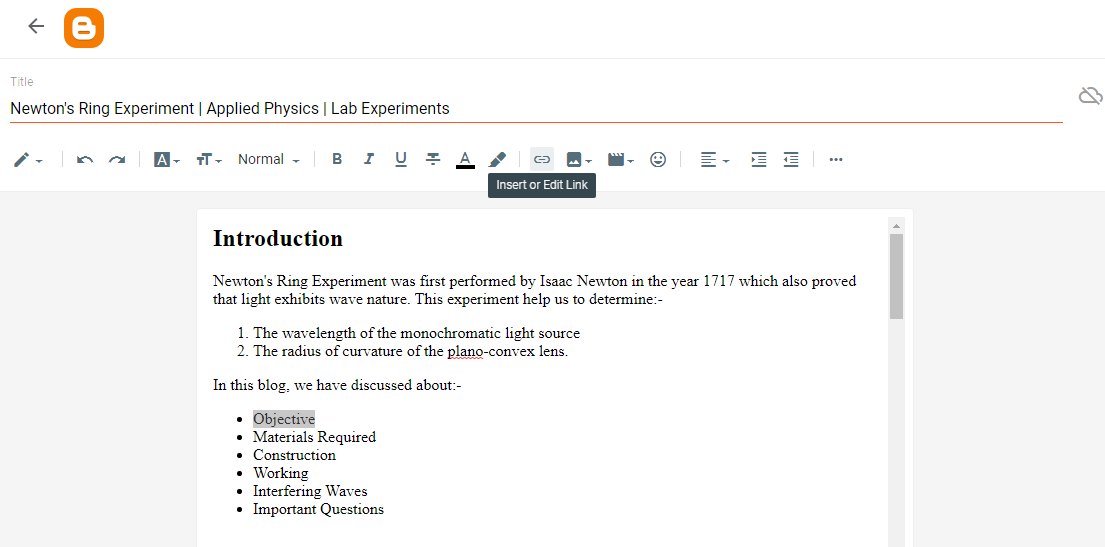
Task: Open the insert video dropdown
Action: pyautogui.click(x=621, y=160)
